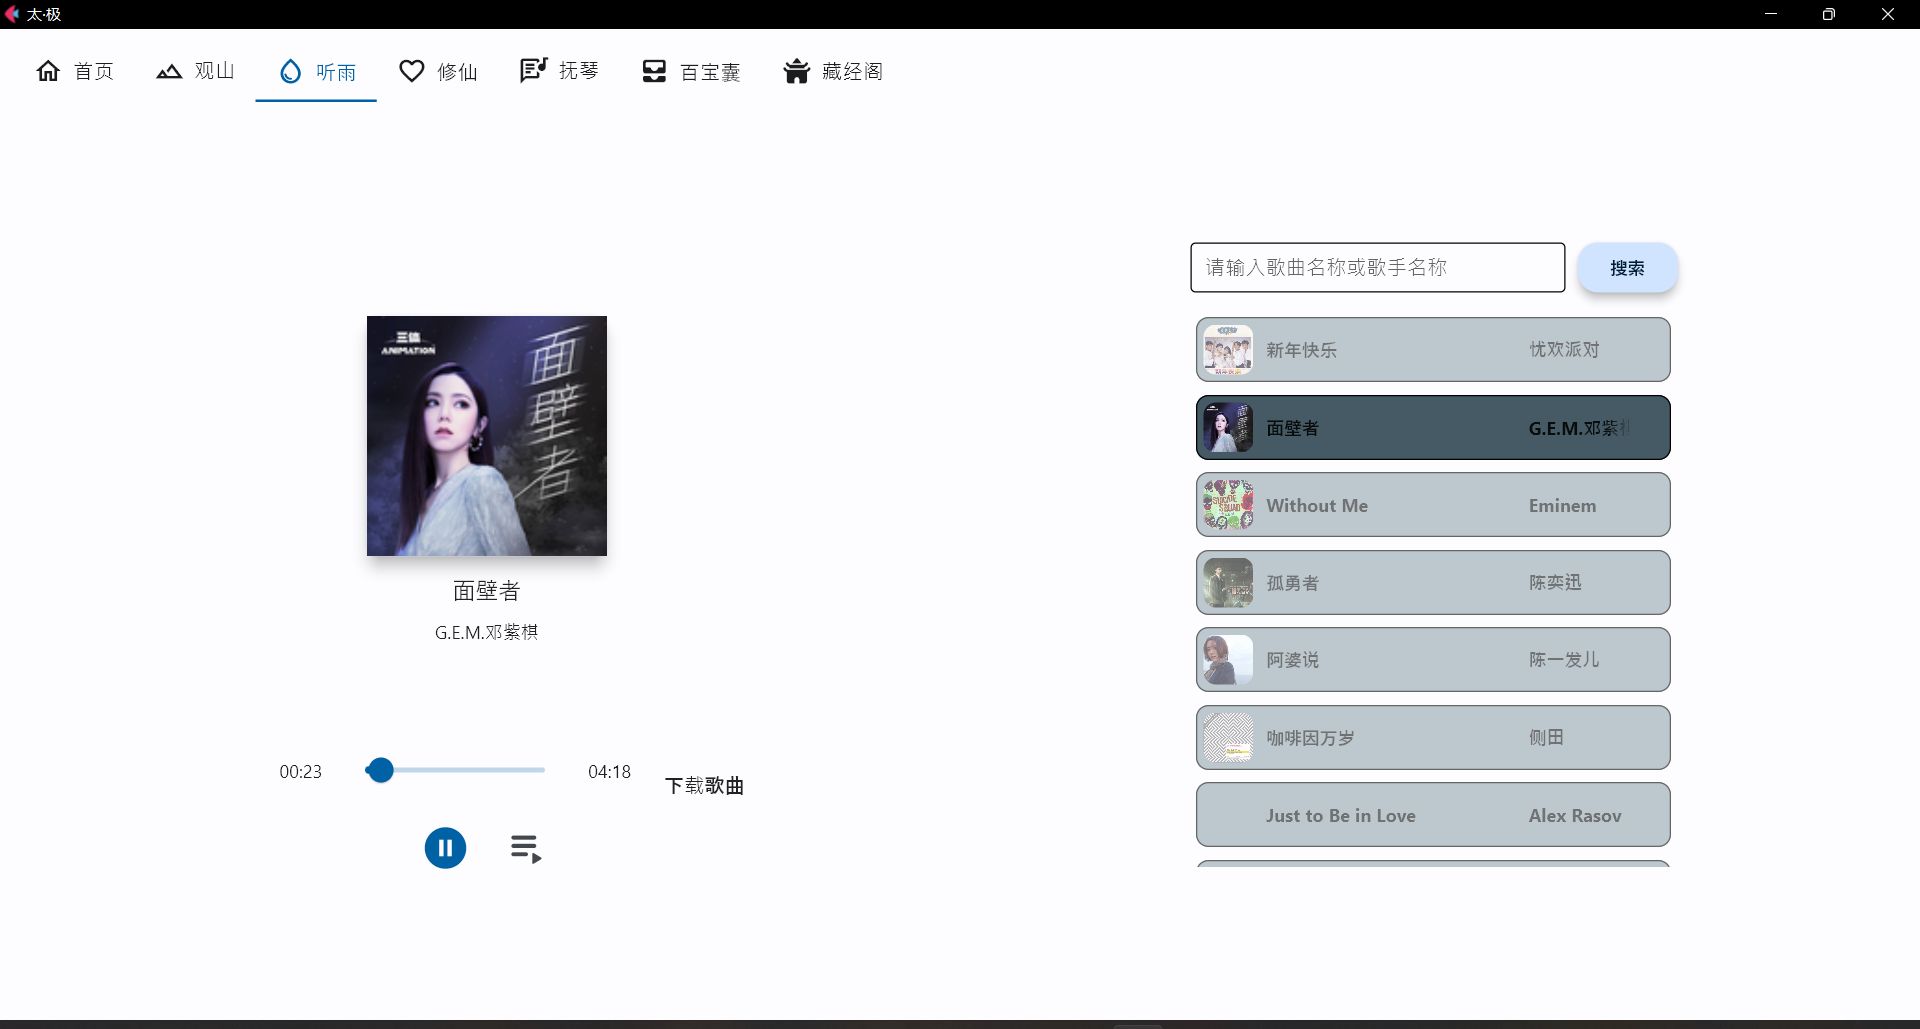Click the total duration 04:18
The height and width of the screenshot is (1029, 1920).
click(609, 772)
